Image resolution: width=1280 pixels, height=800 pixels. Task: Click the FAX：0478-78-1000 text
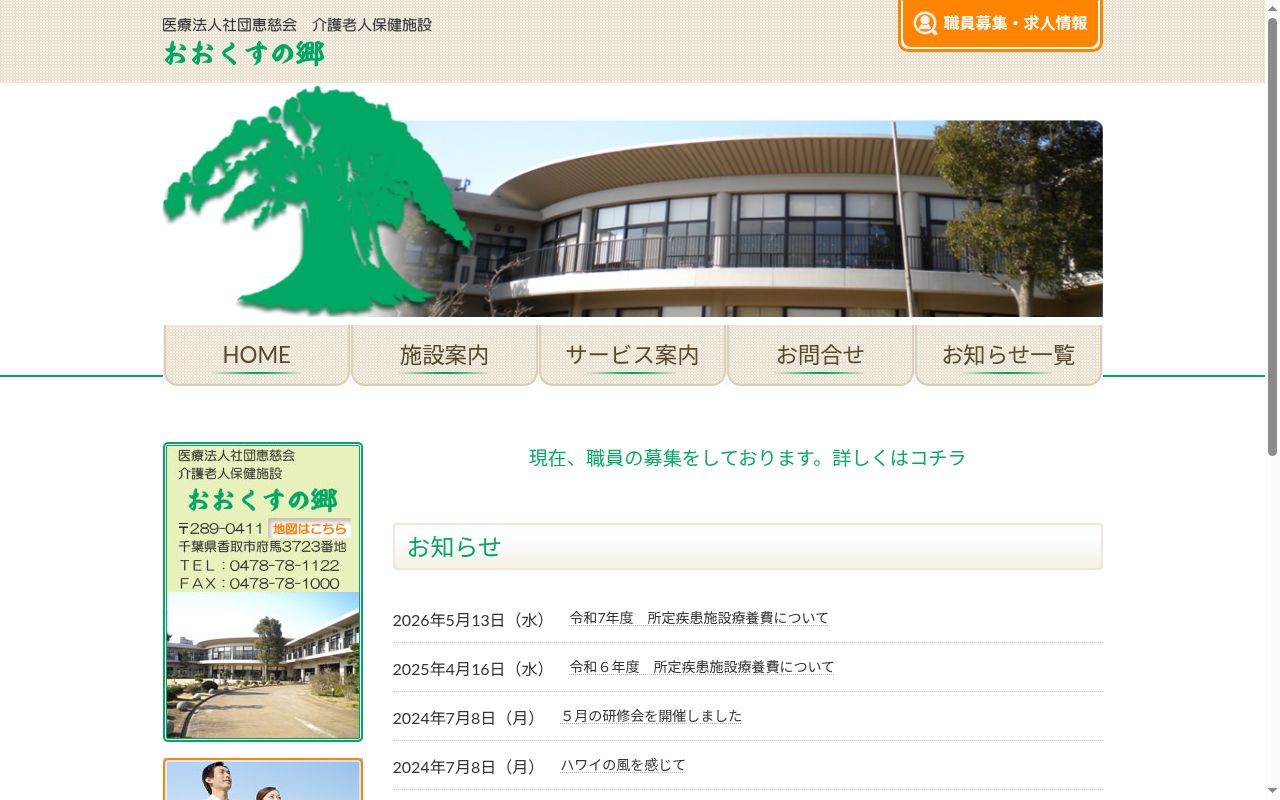(x=259, y=583)
